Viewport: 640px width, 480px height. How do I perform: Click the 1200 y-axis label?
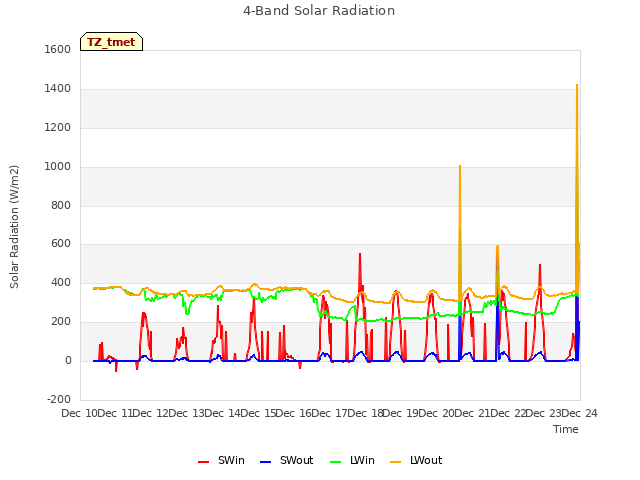point(58,127)
